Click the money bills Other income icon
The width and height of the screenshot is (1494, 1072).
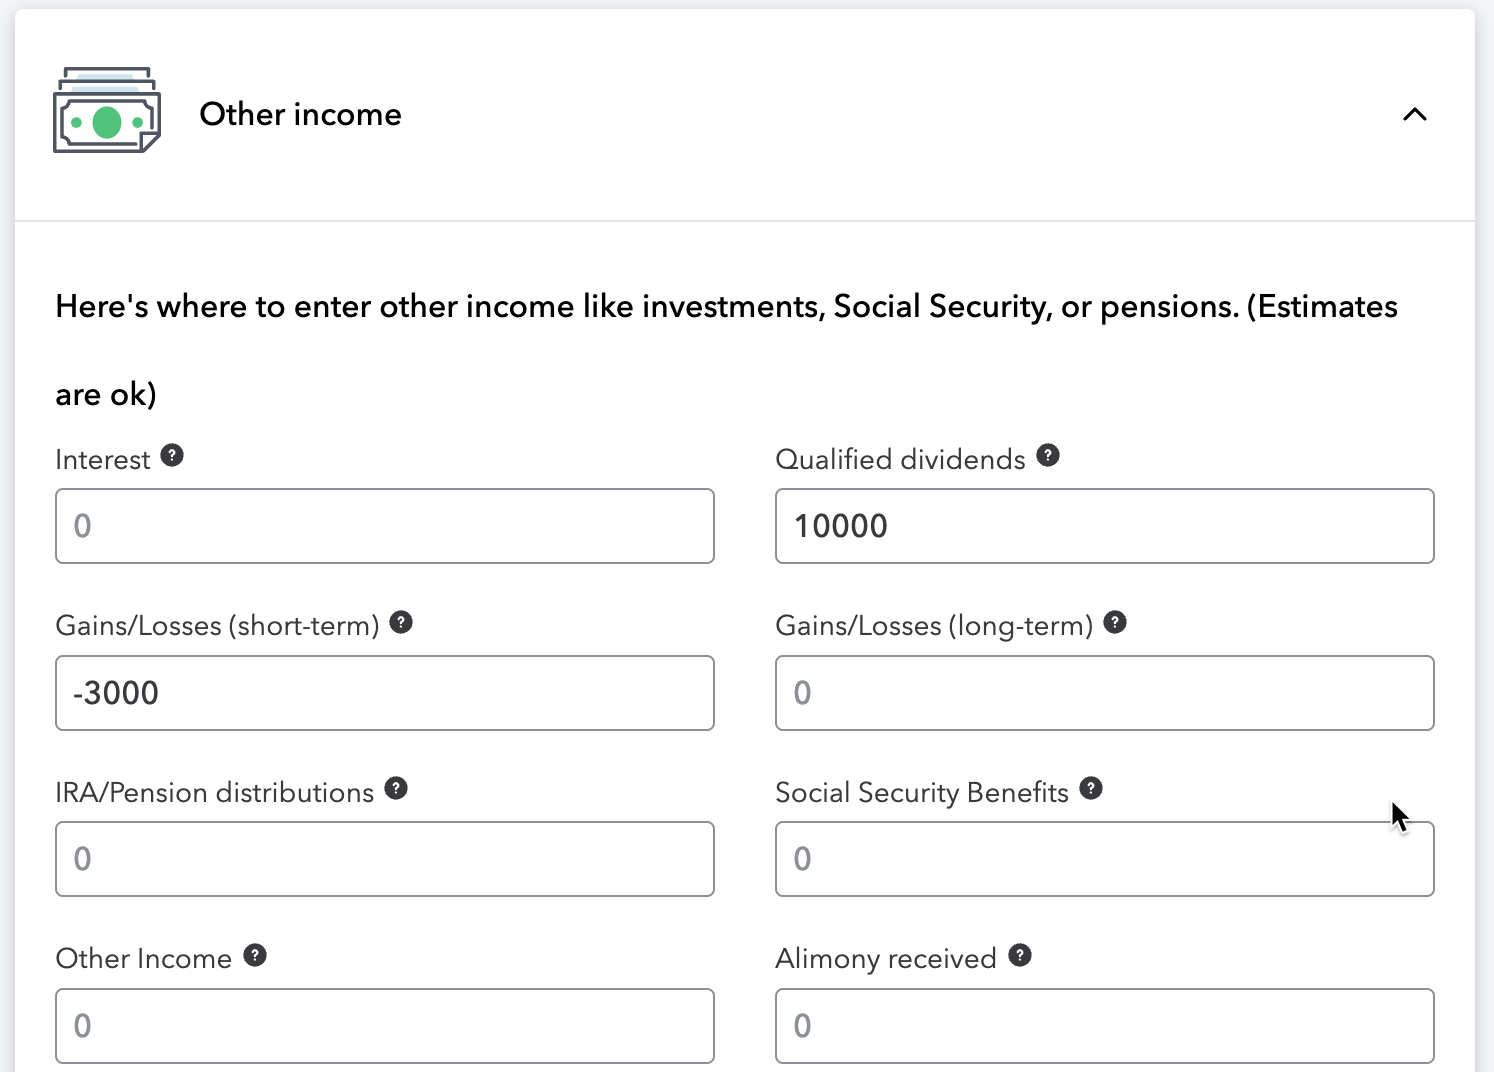click(107, 110)
